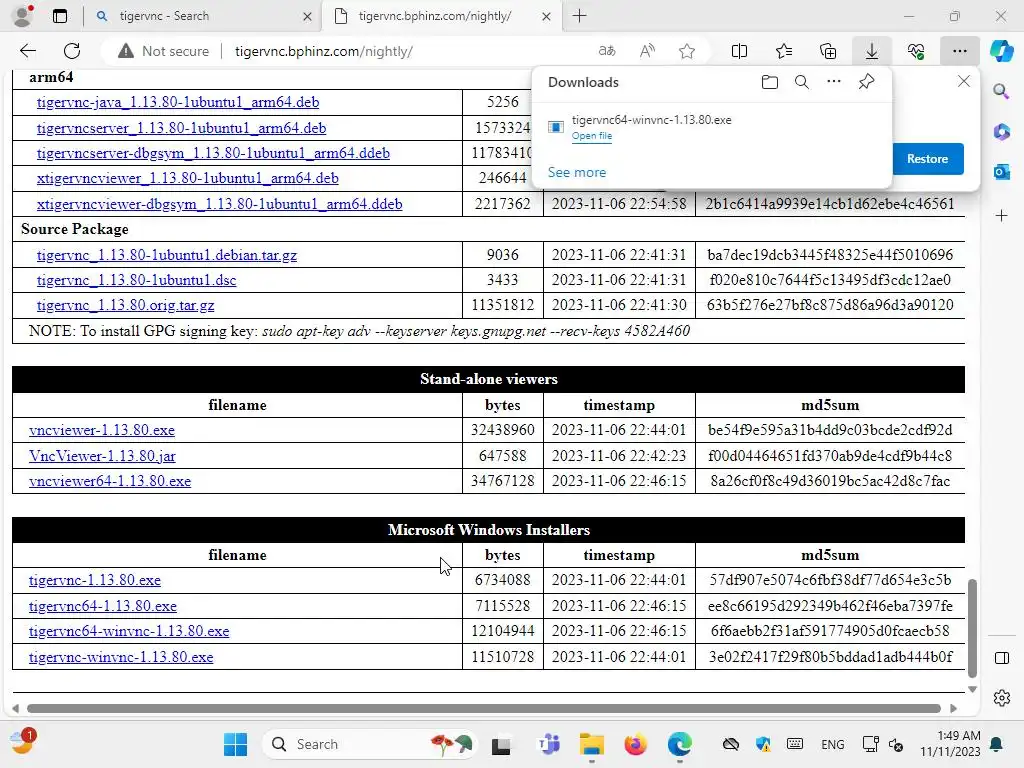Open browser profile avatar
Image resolution: width=1024 pixels, height=768 pixels.
pyautogui.click(x=24, y=16)
